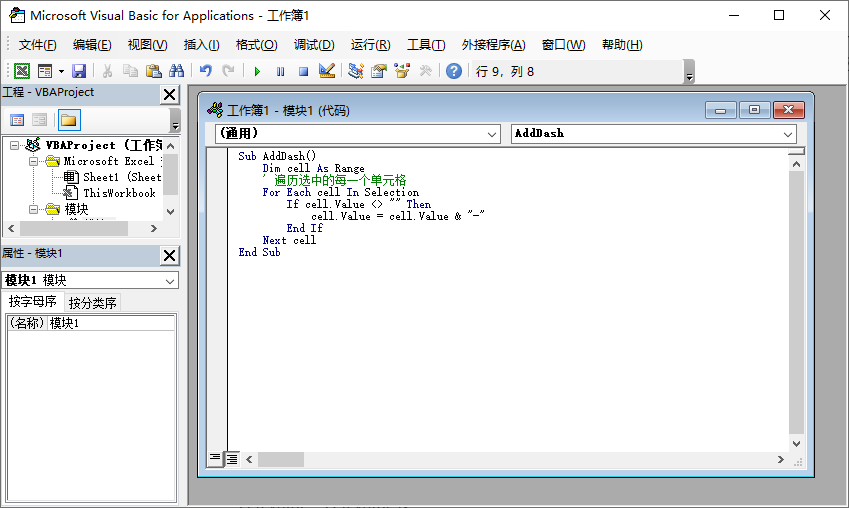Switch to Microsoft Excel view icon

coord(22,71)
